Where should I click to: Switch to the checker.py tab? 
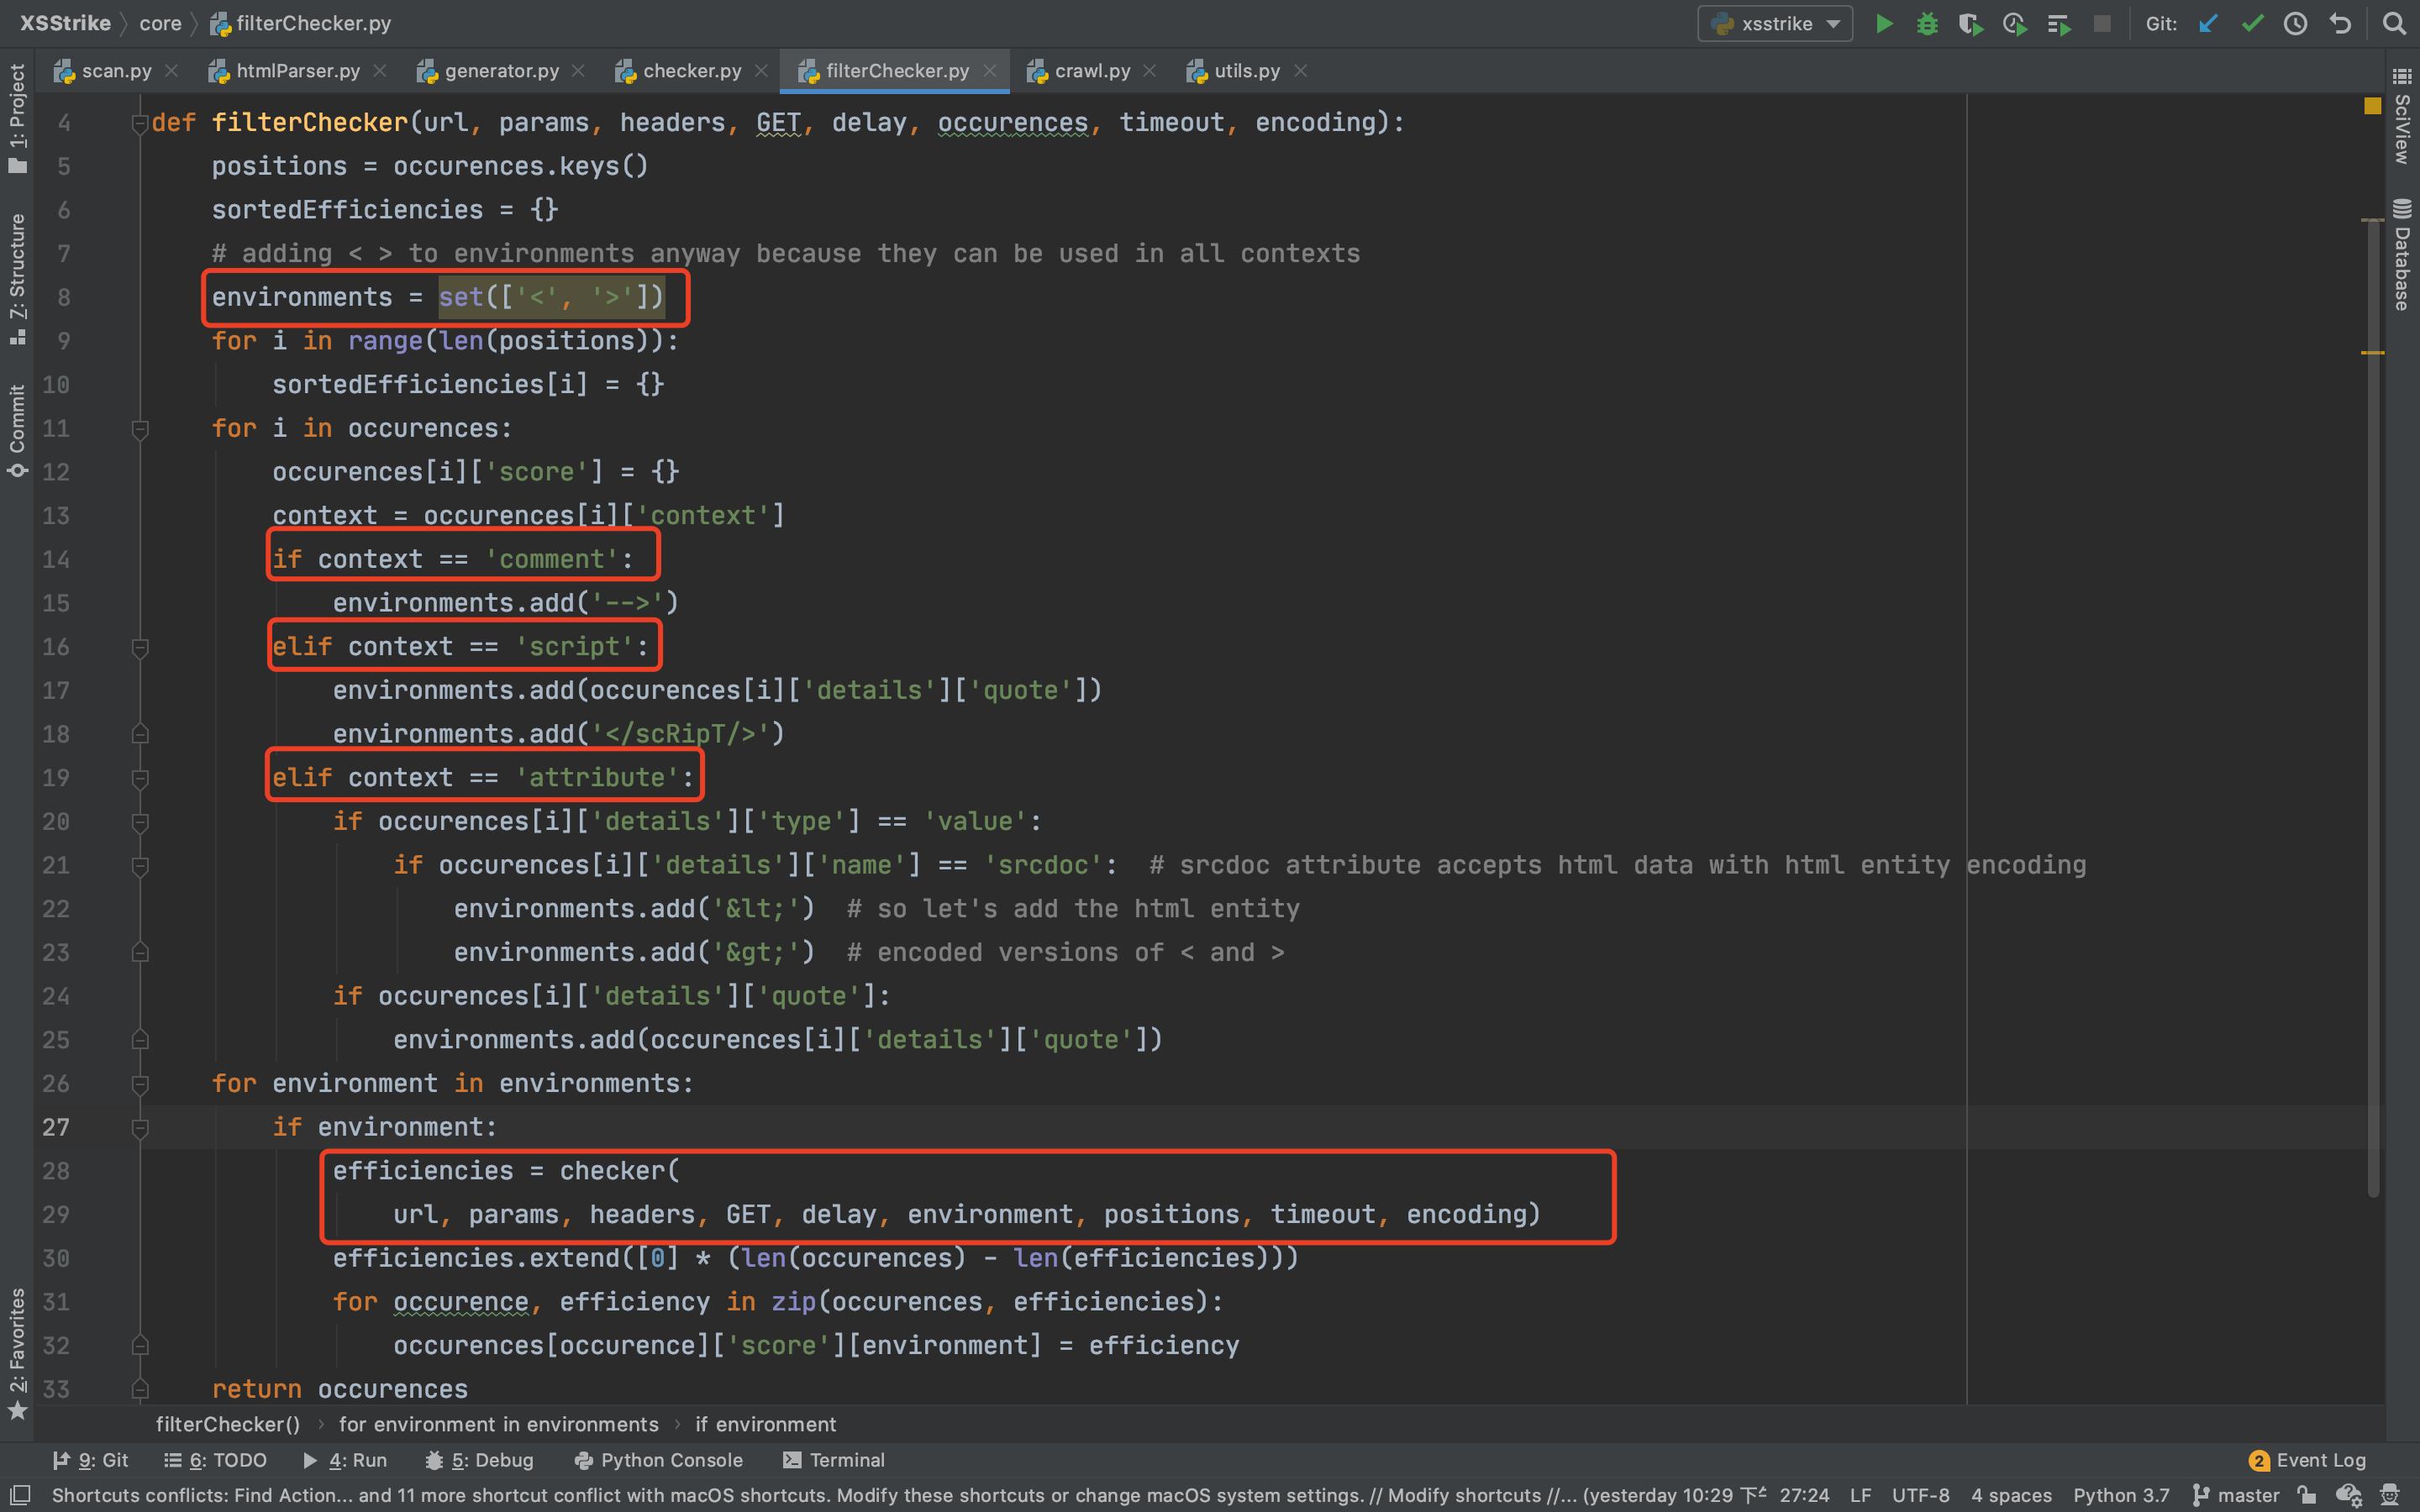(691, 71)
